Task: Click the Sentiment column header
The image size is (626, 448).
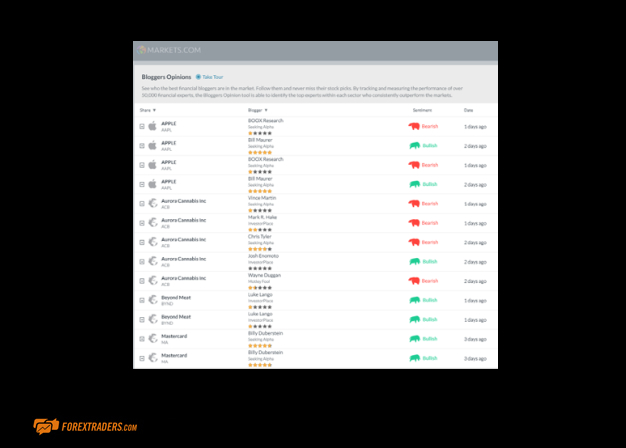Action: point(422,110)
